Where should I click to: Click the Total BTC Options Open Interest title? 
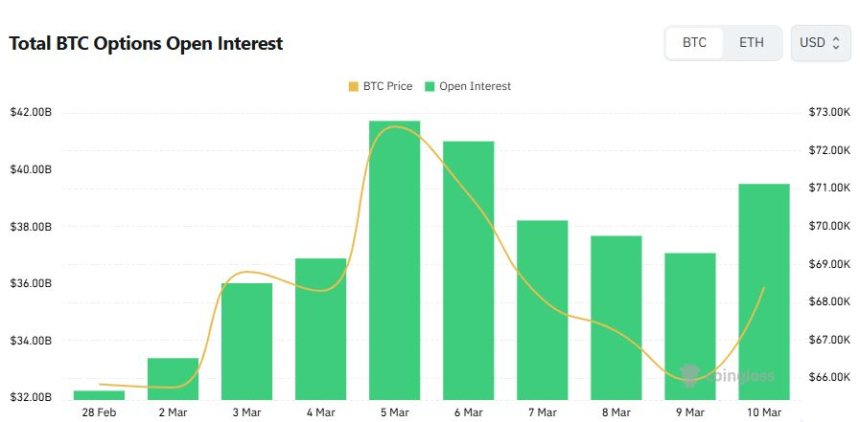[146, 44]
